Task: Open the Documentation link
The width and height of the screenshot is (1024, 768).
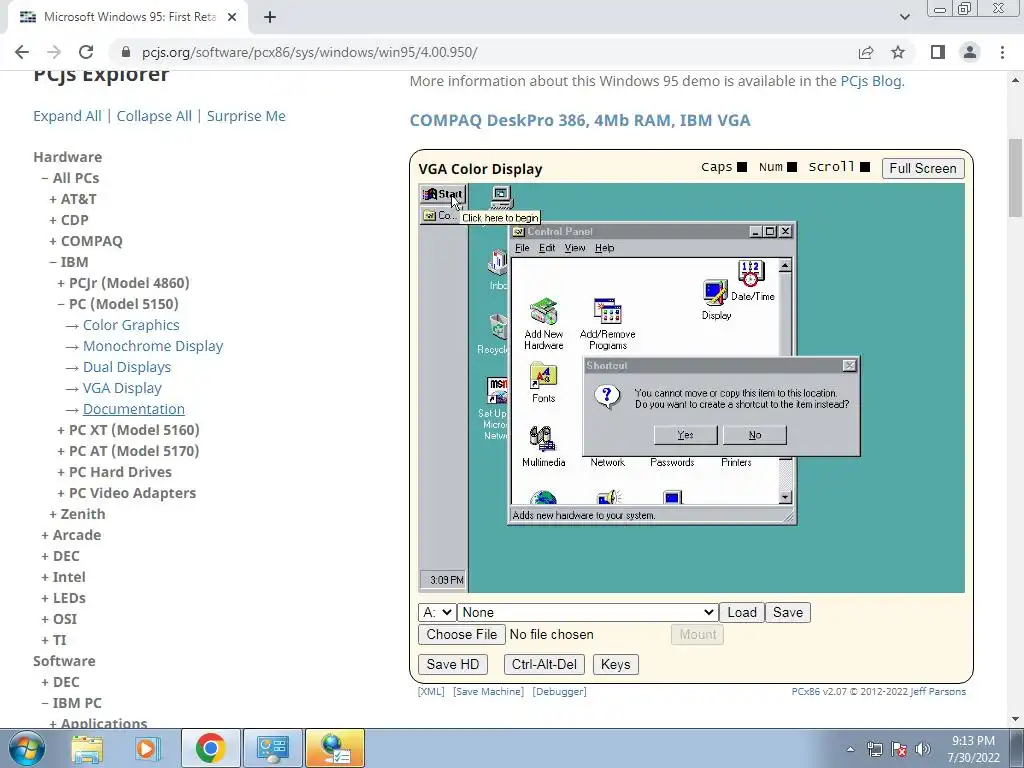Action: (x=134, y=409)
